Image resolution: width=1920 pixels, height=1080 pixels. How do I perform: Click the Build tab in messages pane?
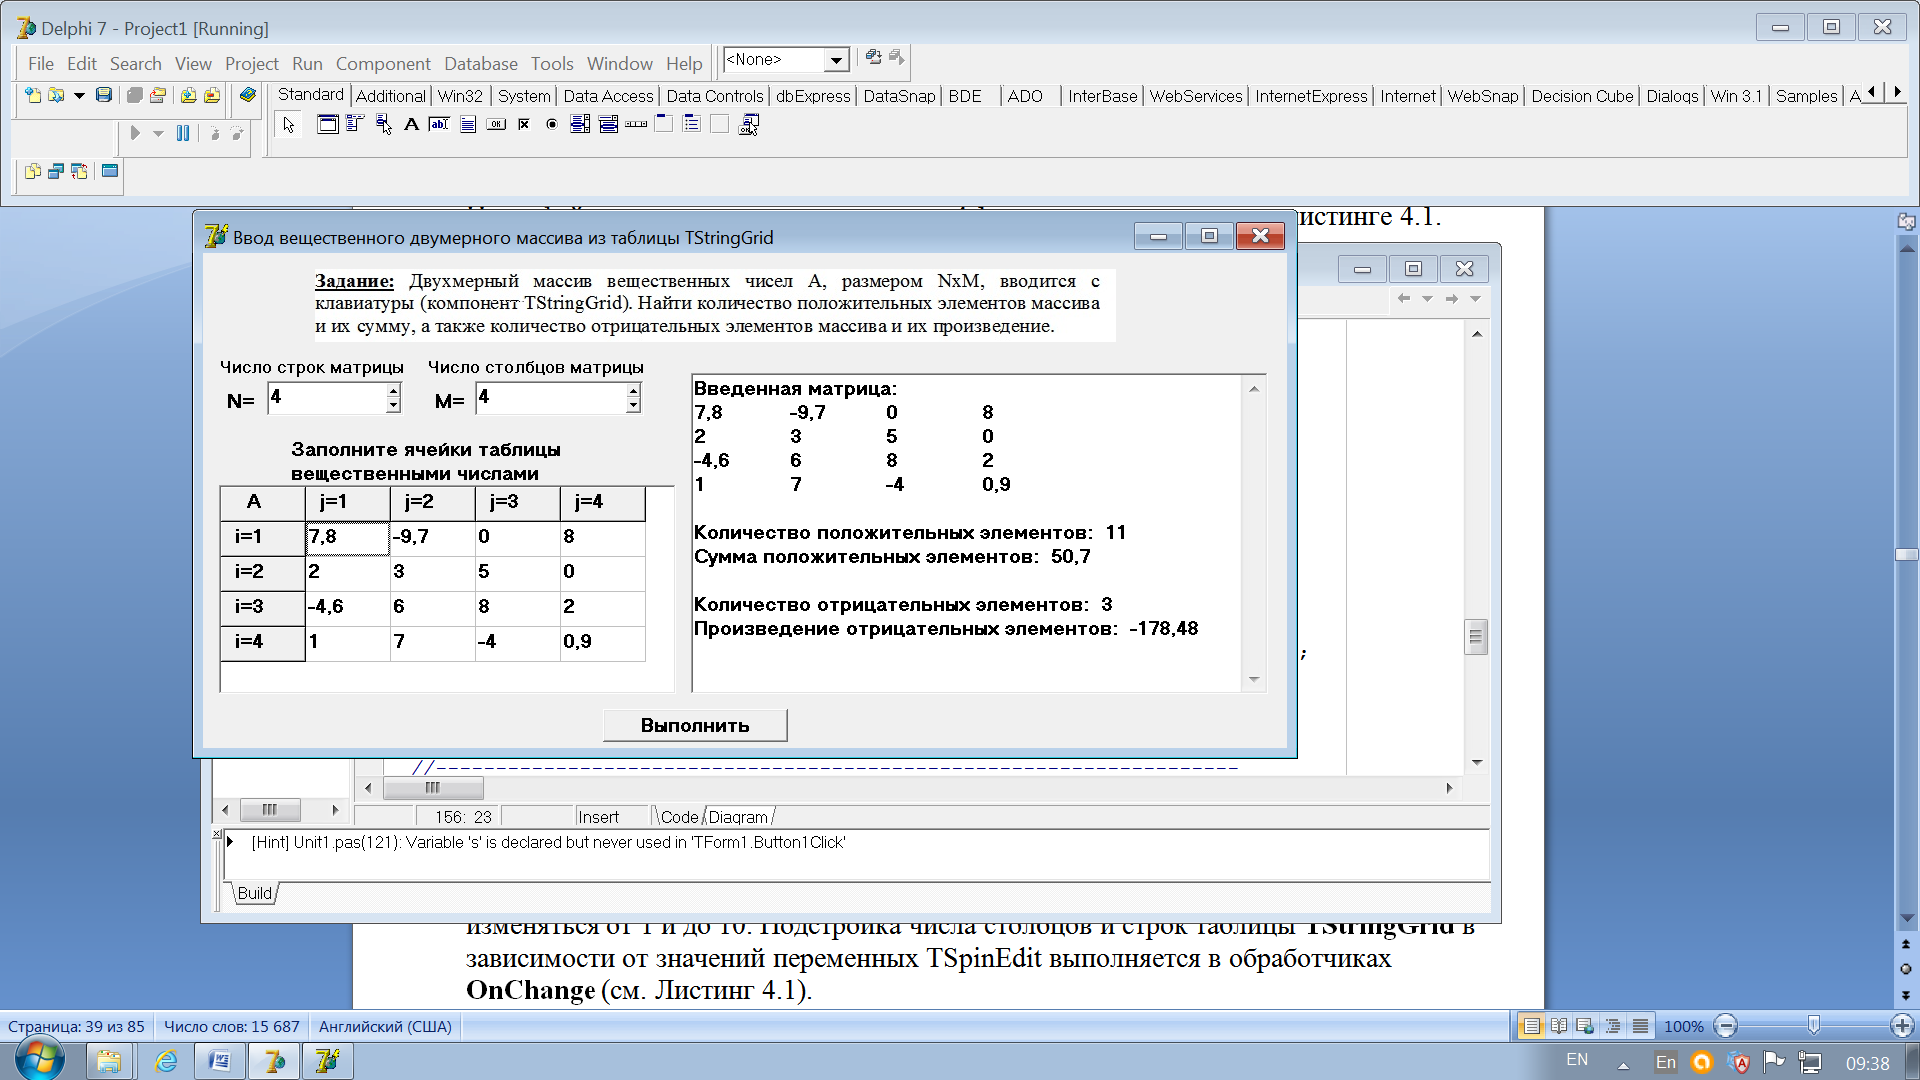(255, 893)
